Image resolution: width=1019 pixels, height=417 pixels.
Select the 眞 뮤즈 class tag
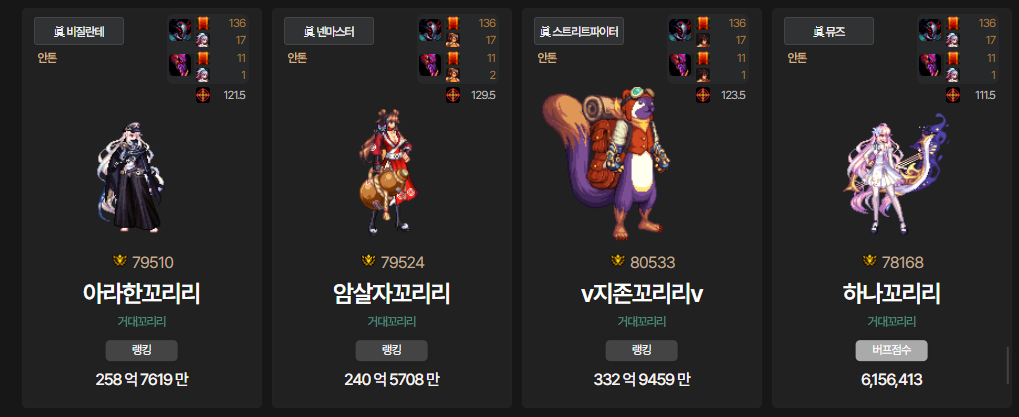pos(829,31)
